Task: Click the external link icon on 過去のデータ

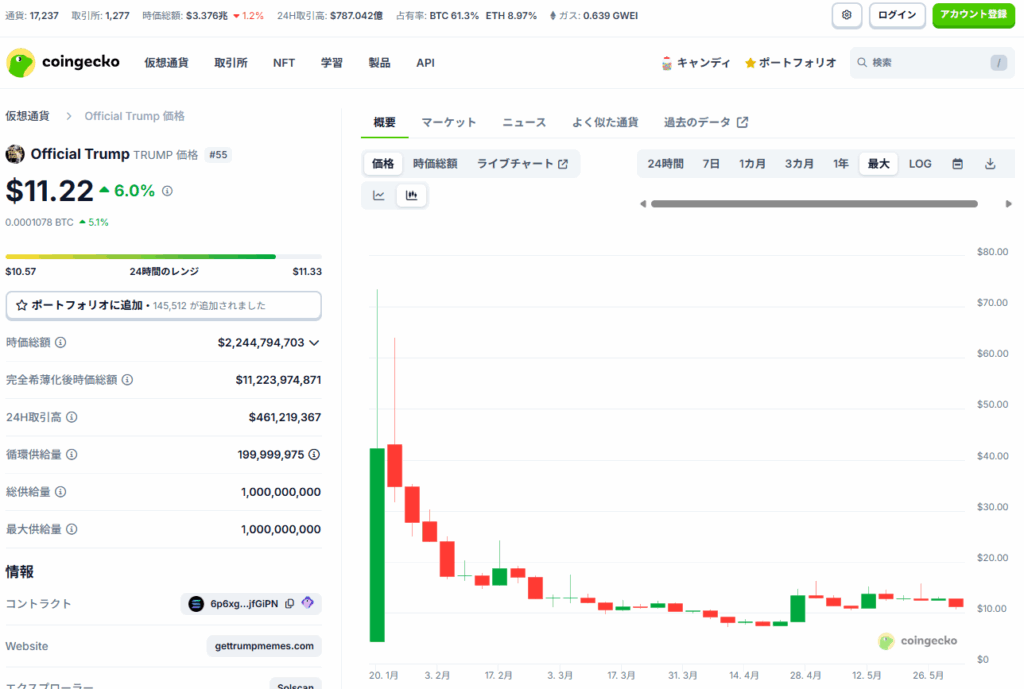Action: coord(743,122)
